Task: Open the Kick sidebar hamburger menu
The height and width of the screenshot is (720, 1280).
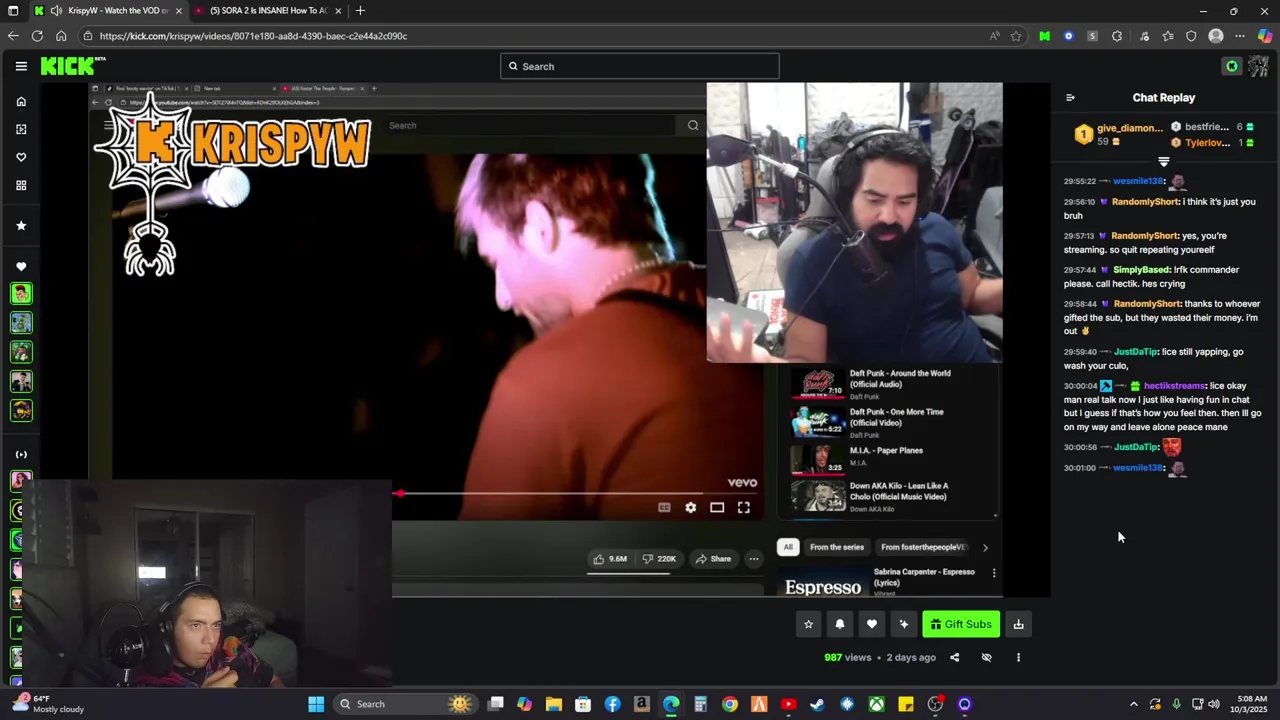Action: click(x=21, y=66)
